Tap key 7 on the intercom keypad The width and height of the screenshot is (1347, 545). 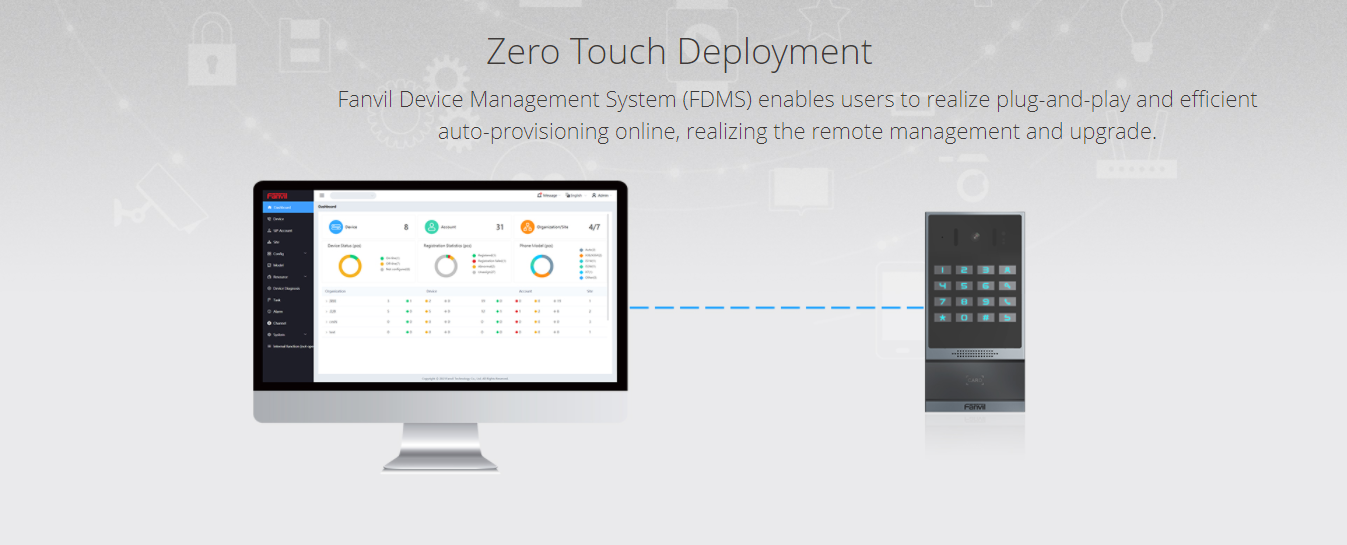[943, 302]
